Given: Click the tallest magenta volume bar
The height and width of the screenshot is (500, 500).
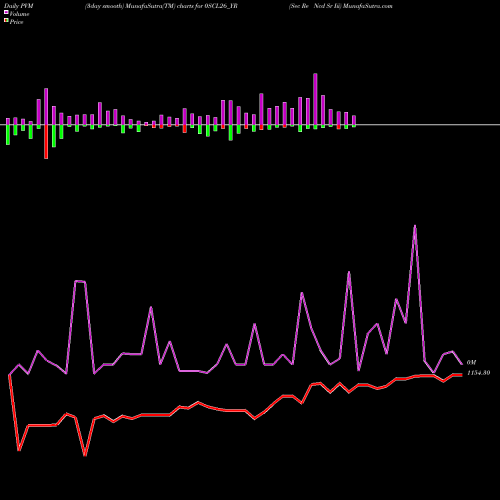Looking at the screenshot, I should [x=315, y=99].
